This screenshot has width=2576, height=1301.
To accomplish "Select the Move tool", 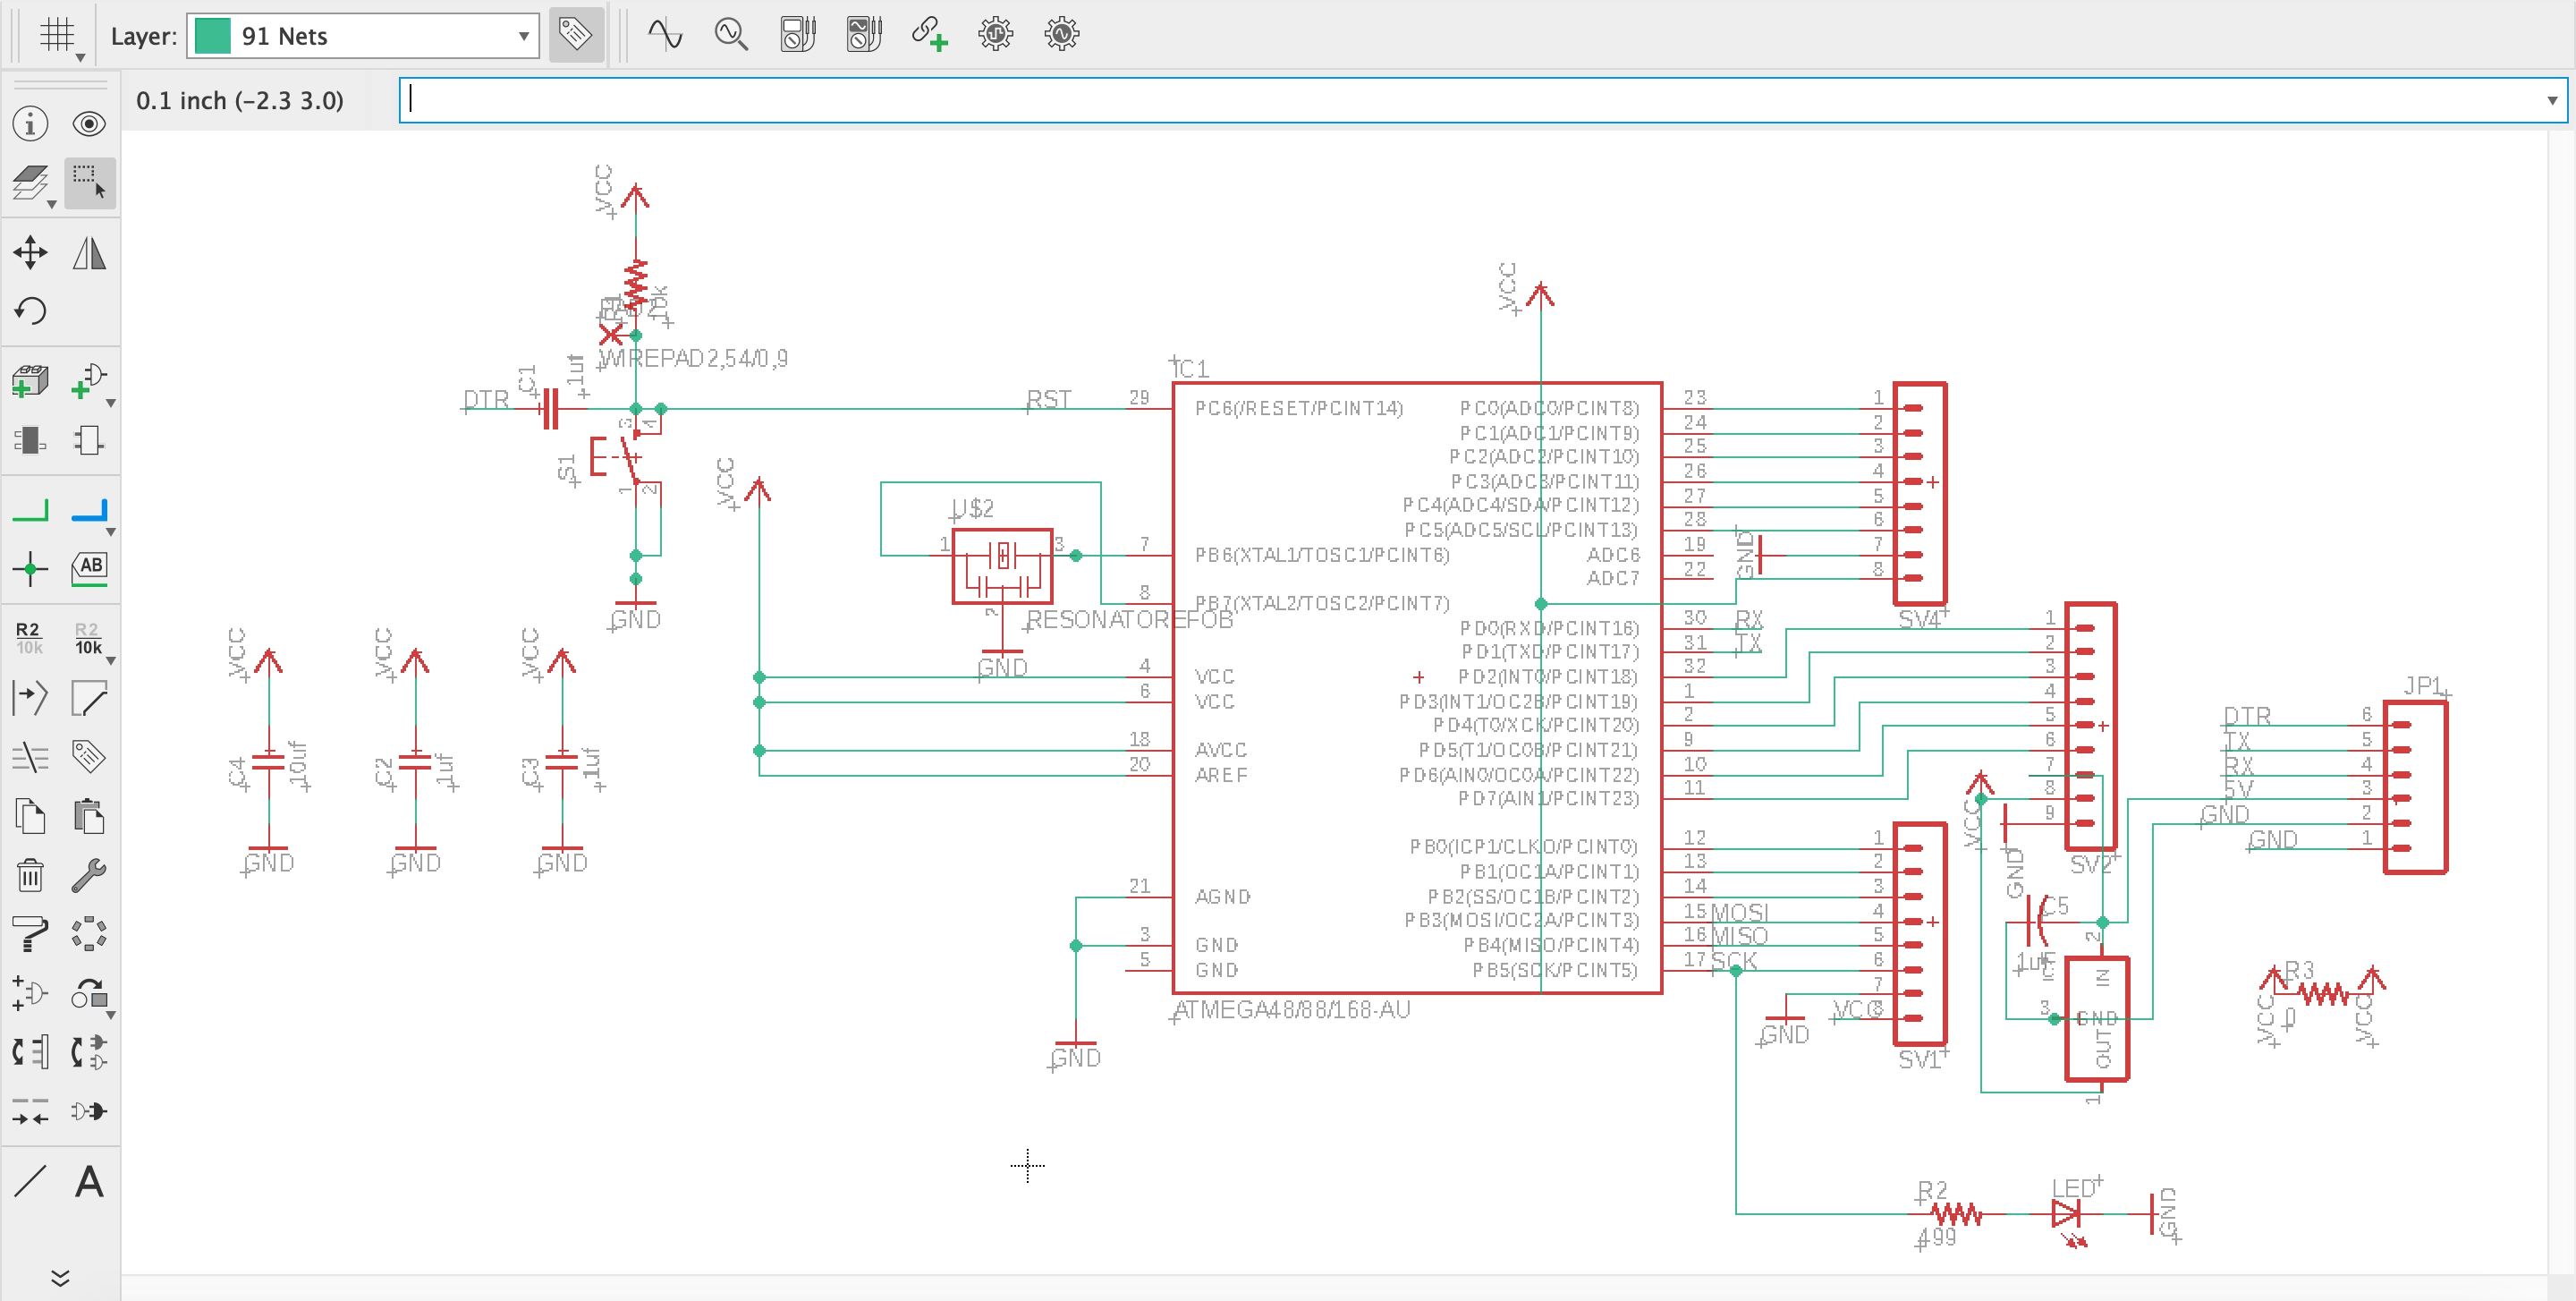I will [x=30, y=252].
